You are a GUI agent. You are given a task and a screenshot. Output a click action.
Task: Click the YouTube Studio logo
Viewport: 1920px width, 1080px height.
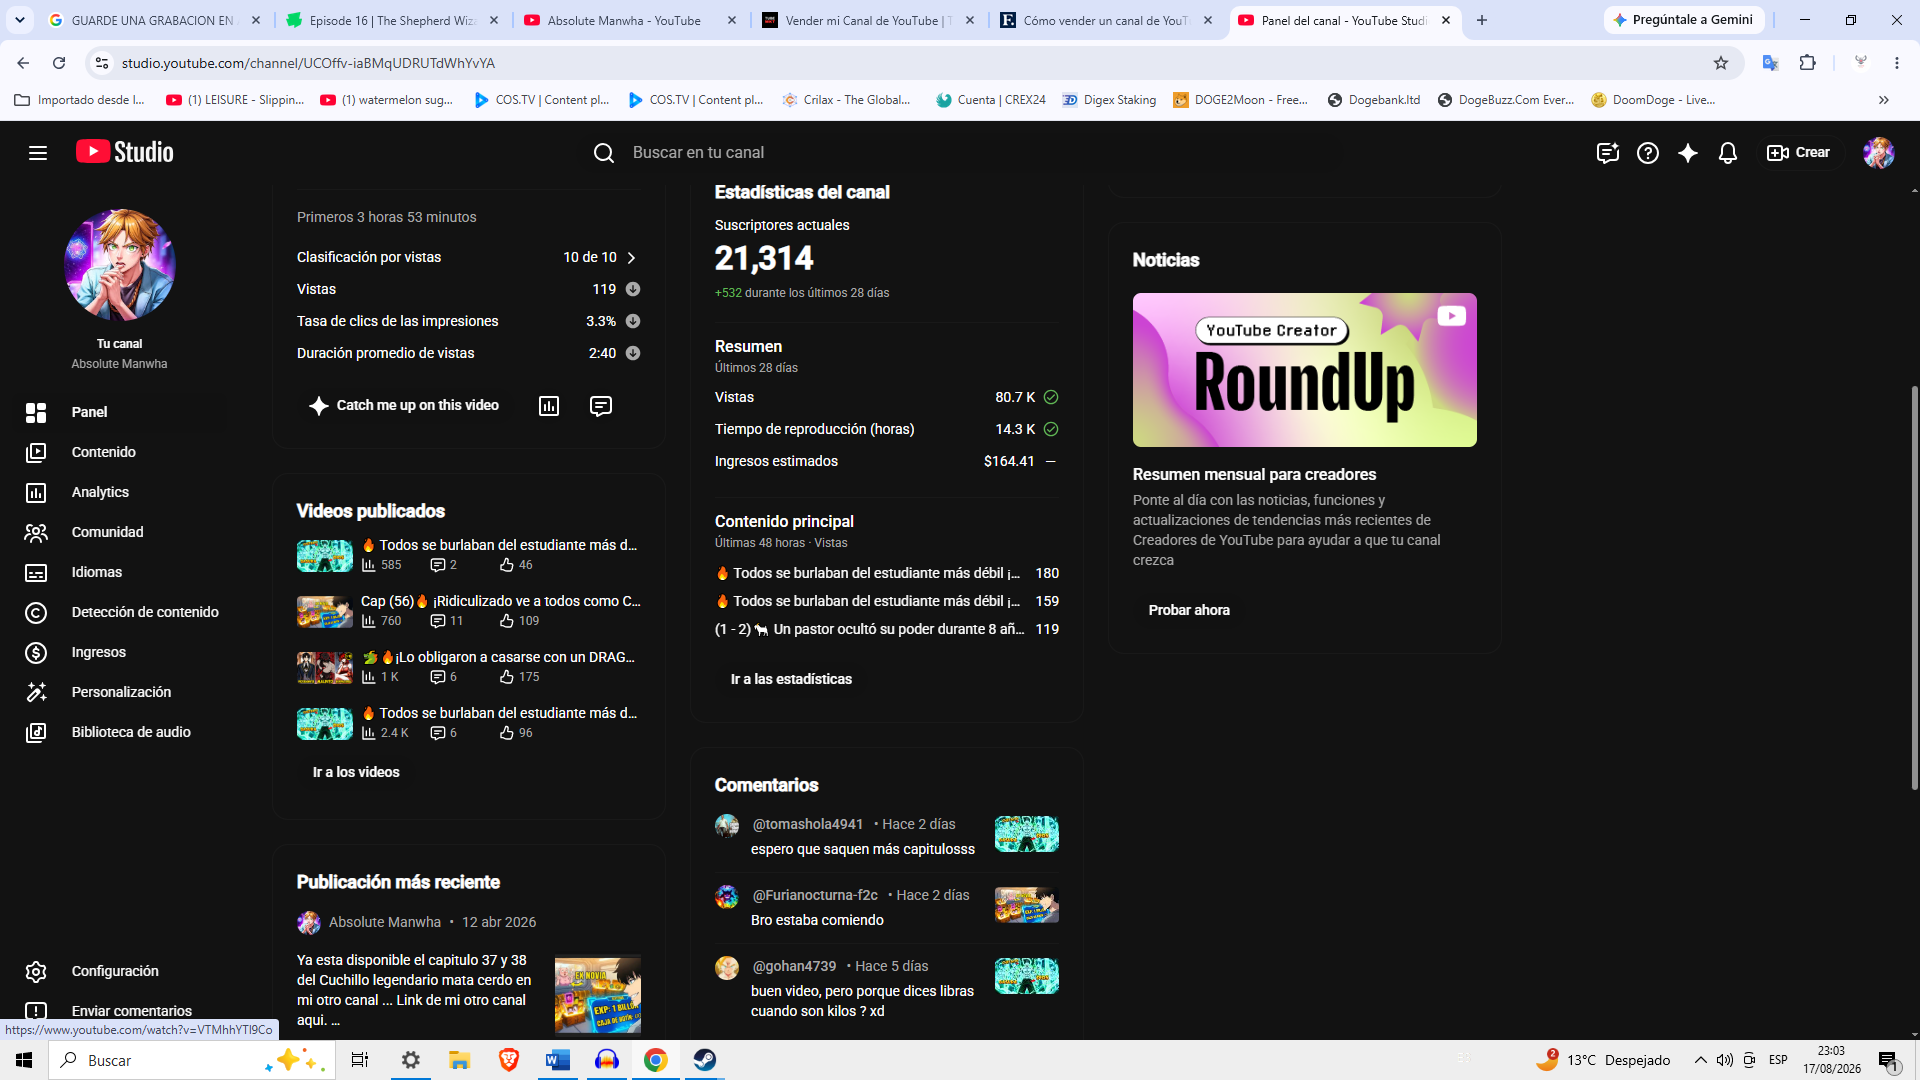pyautogui.click(x=125, y=152)
